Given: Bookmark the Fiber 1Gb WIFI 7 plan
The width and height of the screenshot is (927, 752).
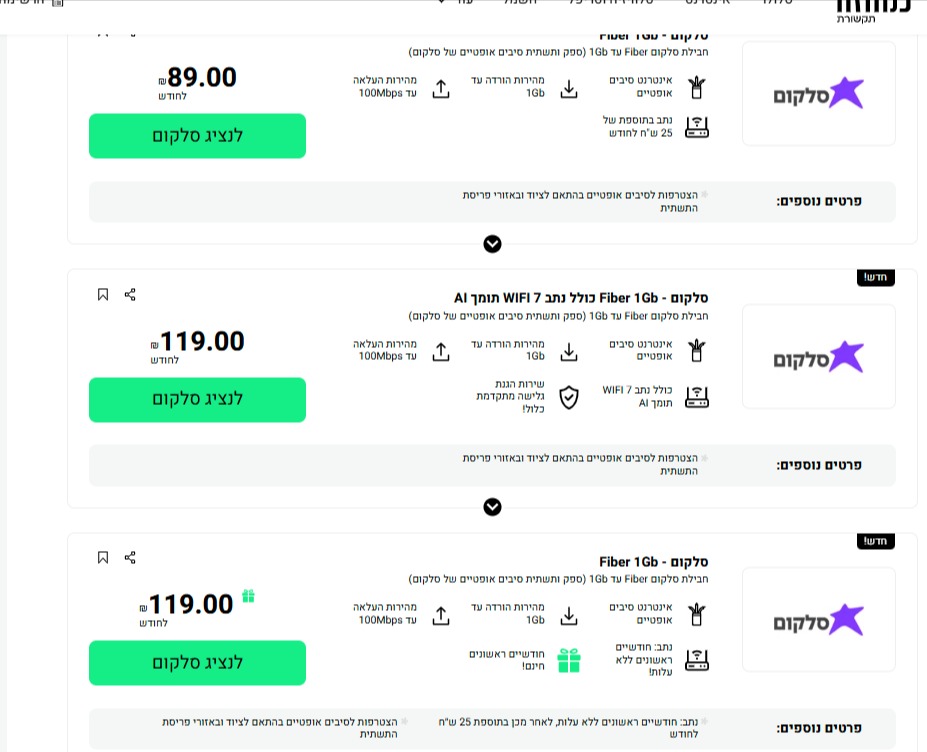Looking at the screenshot, I should [x=103, y=295].
